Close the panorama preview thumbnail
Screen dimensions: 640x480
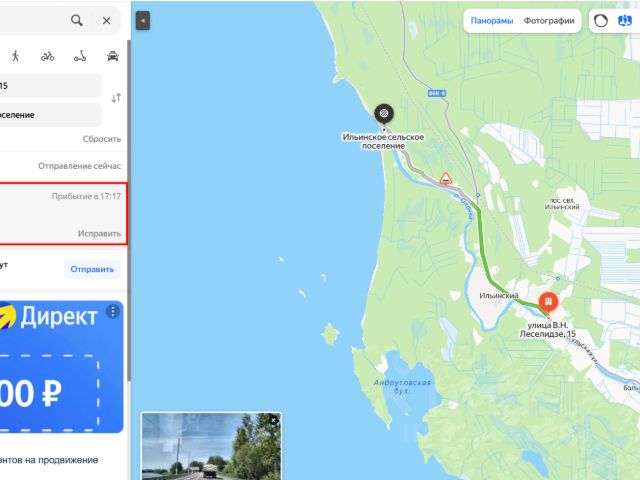(273, 420)
